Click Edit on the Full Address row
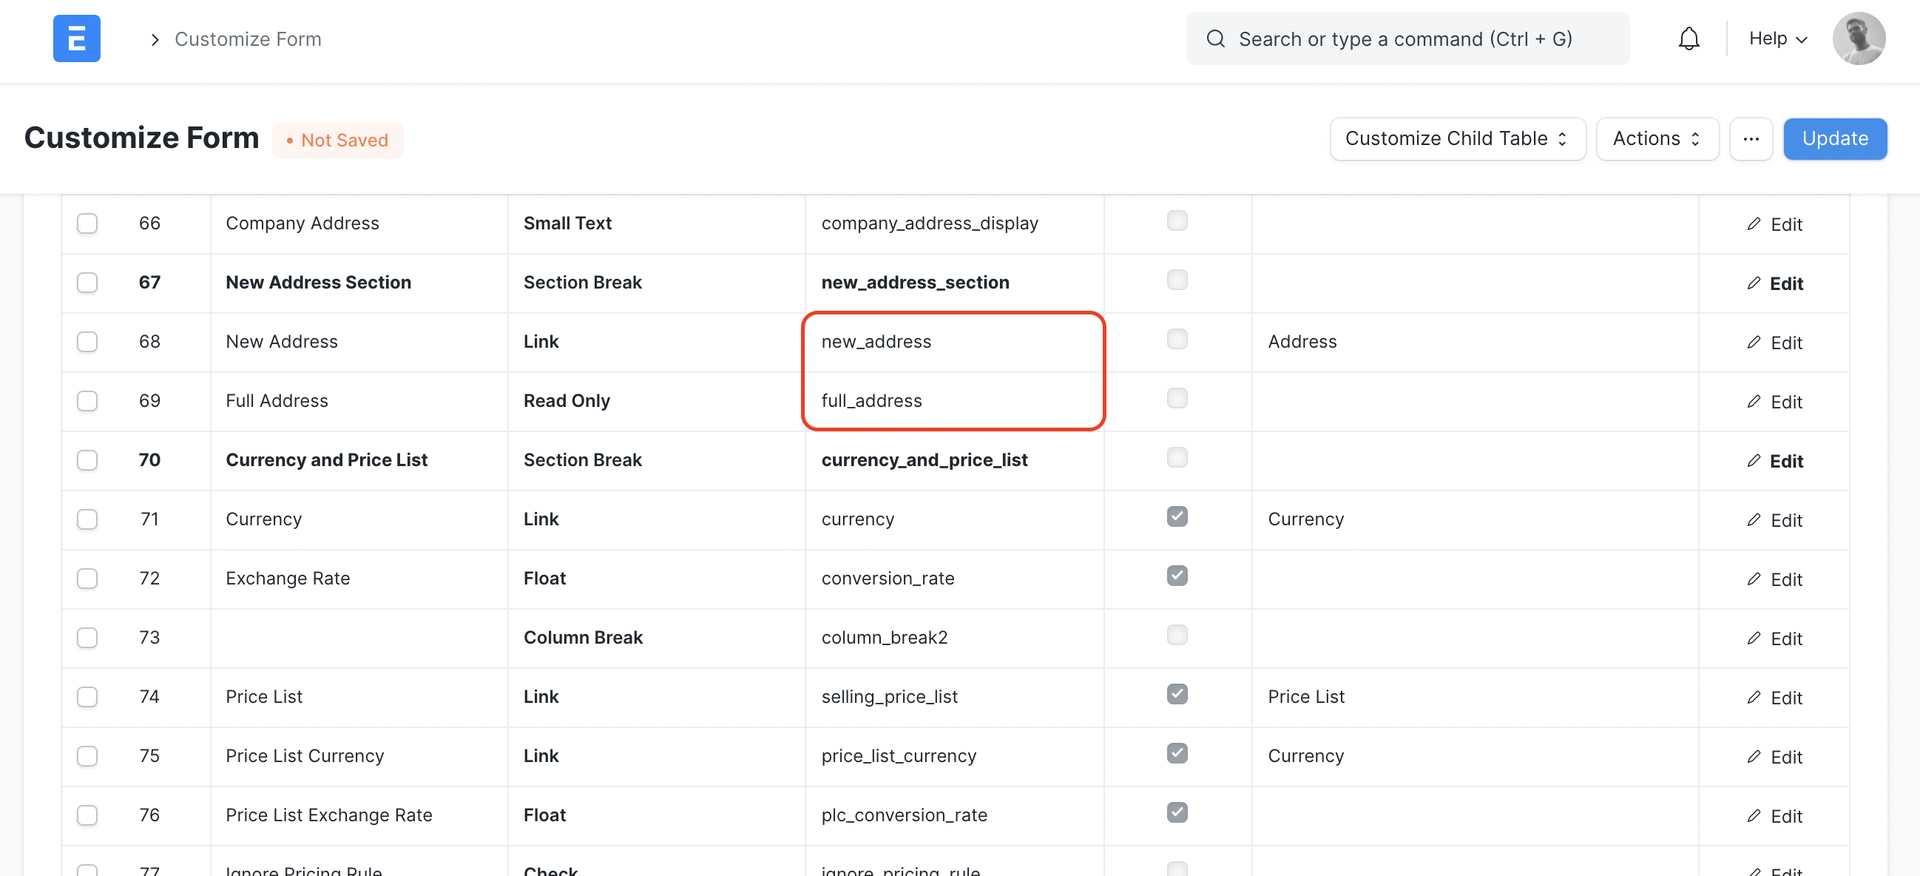The width and height of the screenshot is (1920, 876). pos(1774,402)
